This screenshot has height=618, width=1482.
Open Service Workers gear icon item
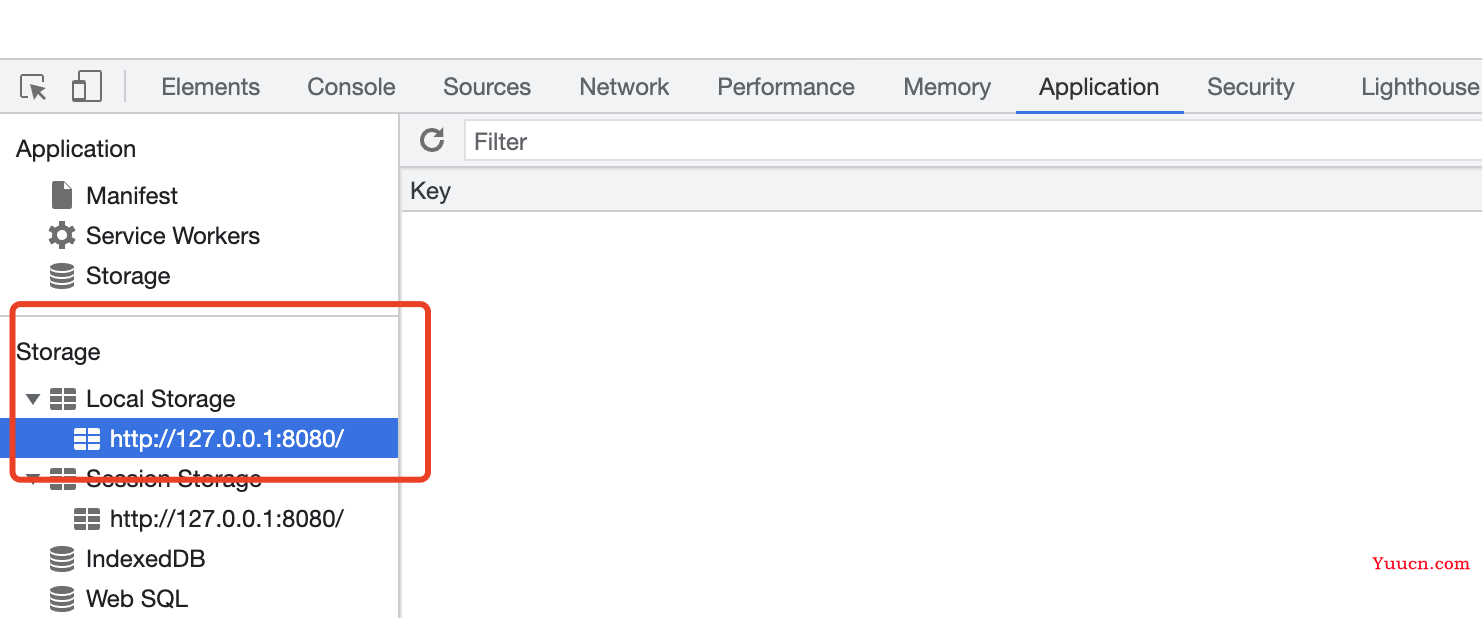pyautogui.click(x=62, y=236)
